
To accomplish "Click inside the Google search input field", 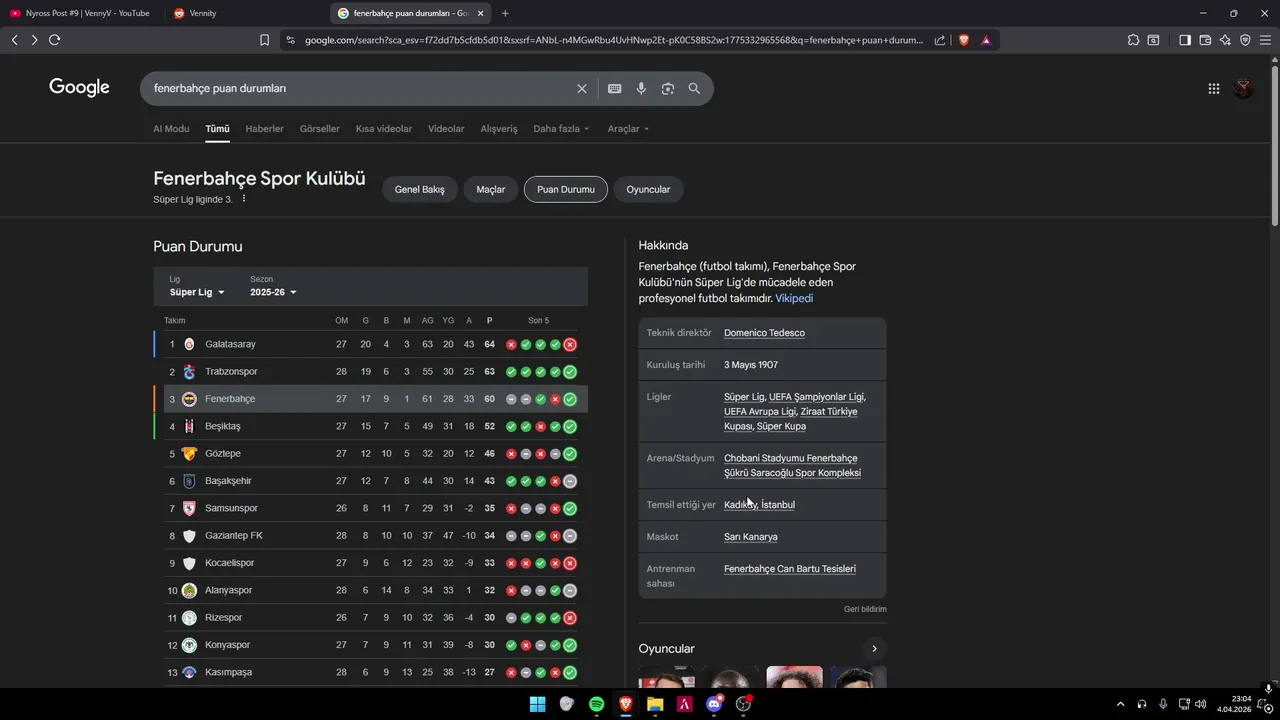I will click(360, 88).
